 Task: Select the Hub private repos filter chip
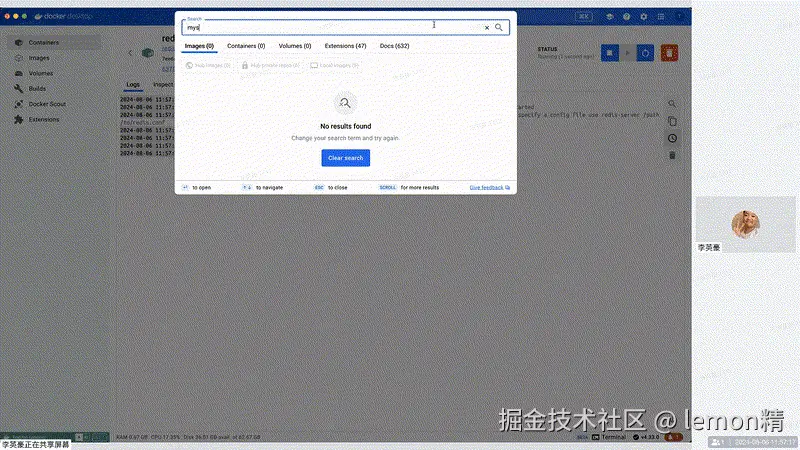point(270,65)
